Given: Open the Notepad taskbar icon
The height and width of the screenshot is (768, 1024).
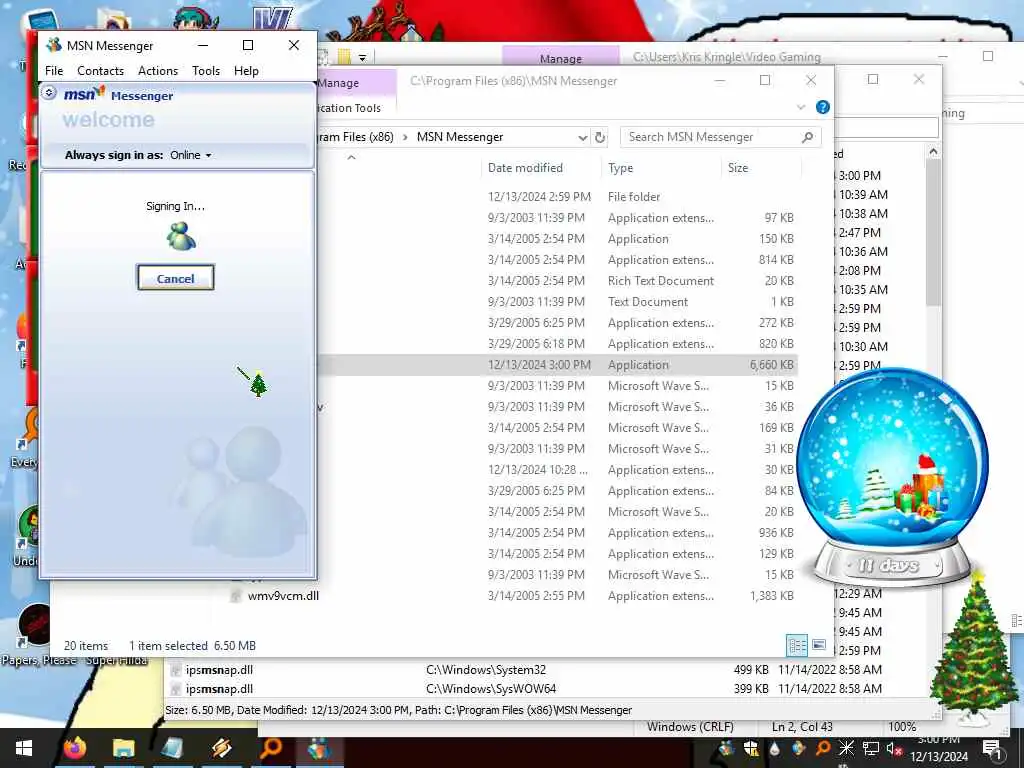Looking at the screenshot, I should click(172, 748).
